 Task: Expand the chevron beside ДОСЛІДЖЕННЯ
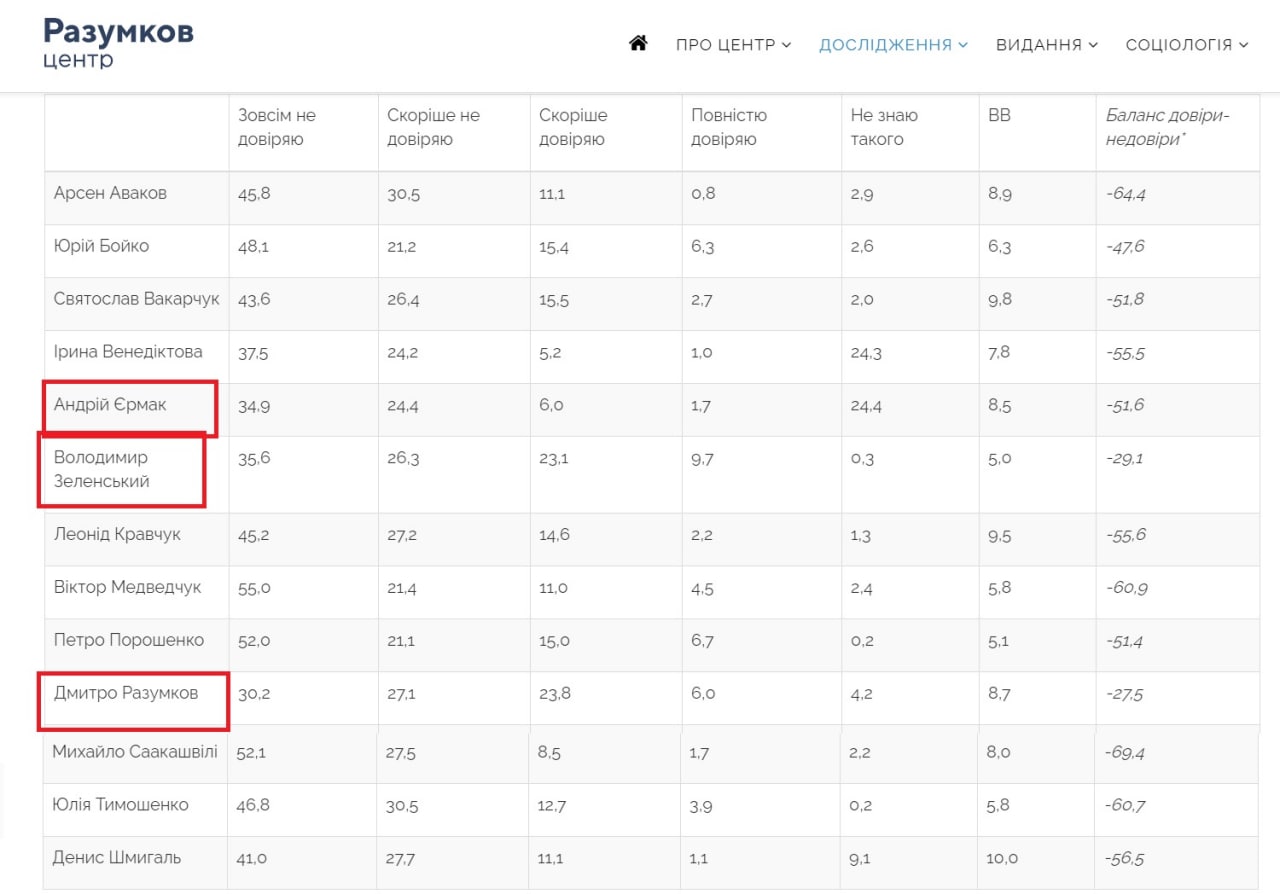click(x=962, y=45)
